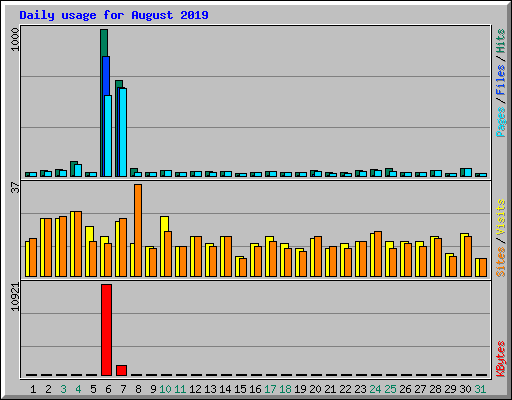The image size is (512, 400).
Task: Click the orange 'Sites' legend label
Action: [500, 262]
